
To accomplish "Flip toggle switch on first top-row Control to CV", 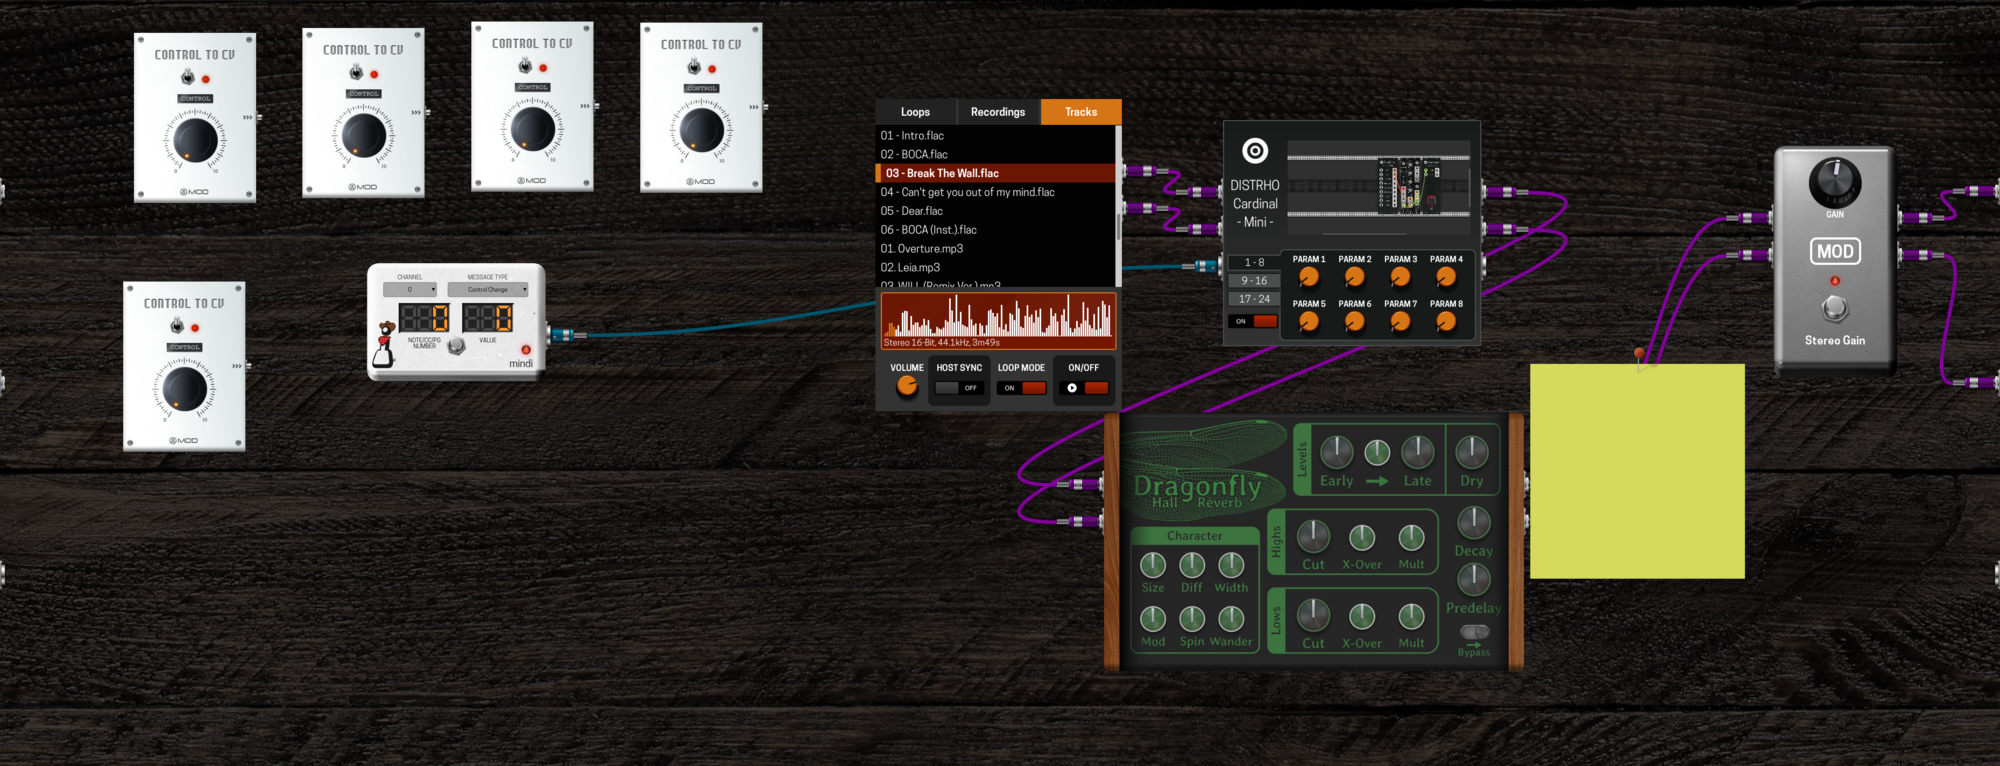I will (x=188, y=77).
